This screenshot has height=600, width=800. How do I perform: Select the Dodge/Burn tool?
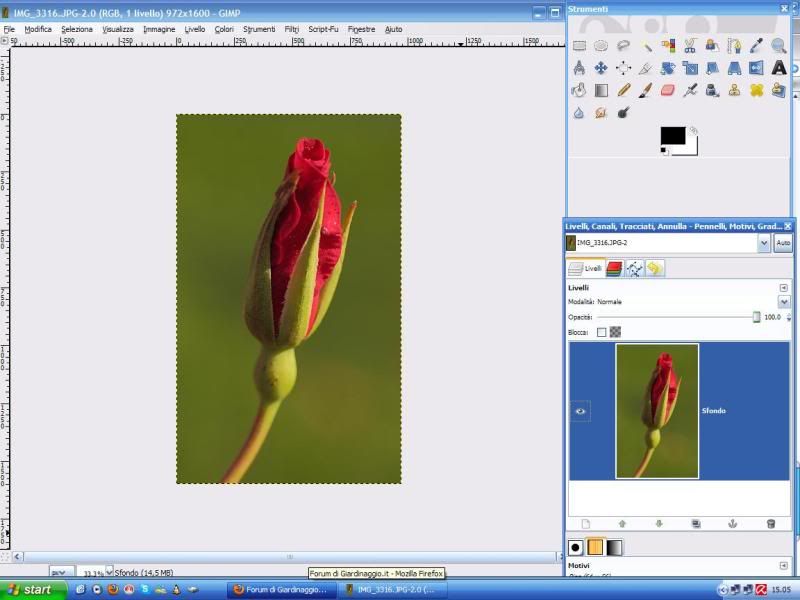tap(623, 113)
